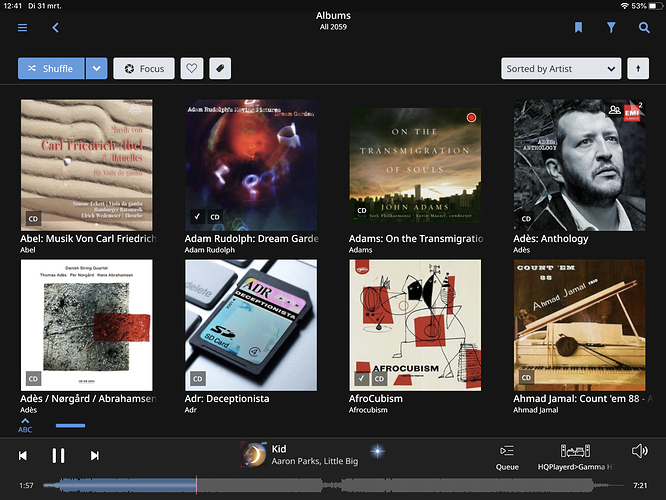This screenshot has width=666, height=500.
Task: Click the title Adams: On the Transmigration
Action: point(416,239)
